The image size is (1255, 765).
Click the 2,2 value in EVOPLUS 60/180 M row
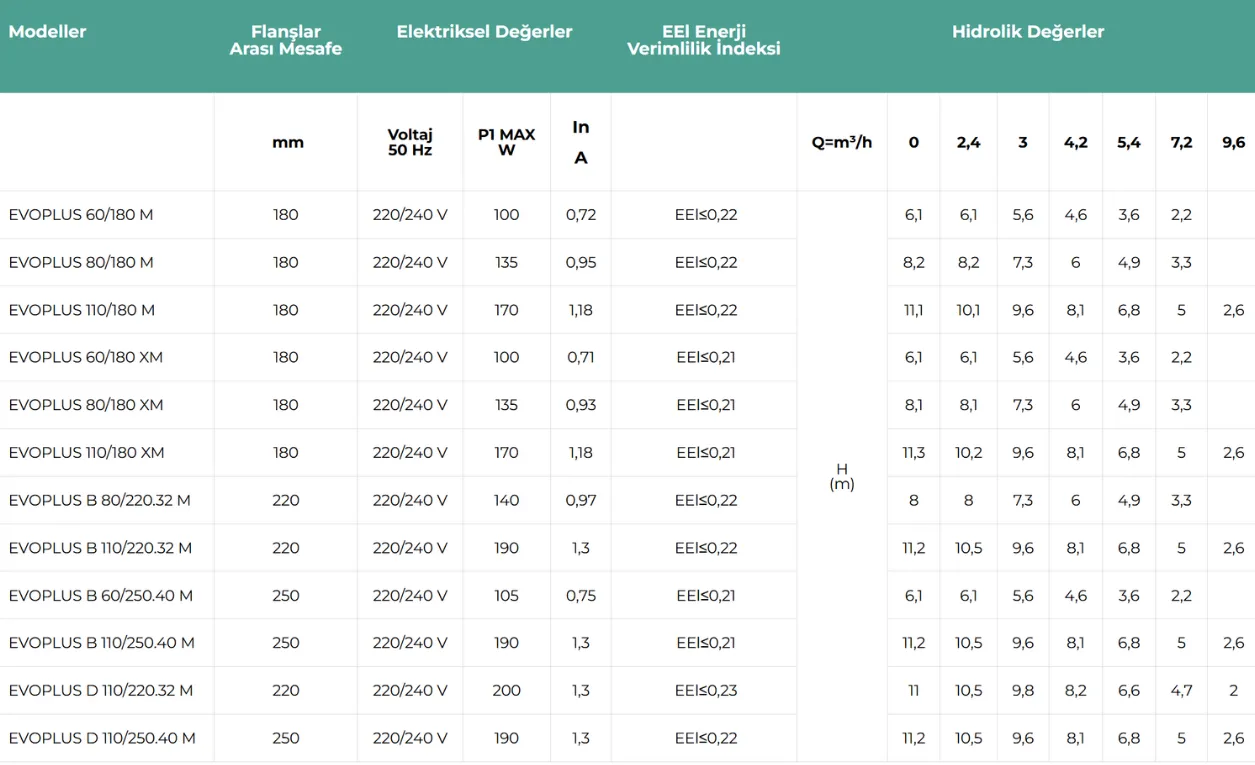click(x=1182, y=215)
